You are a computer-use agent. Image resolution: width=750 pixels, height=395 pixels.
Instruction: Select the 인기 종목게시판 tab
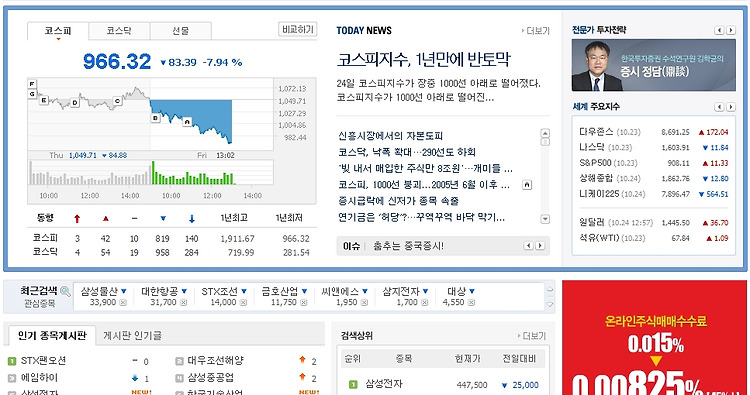[x=52, y=336]
